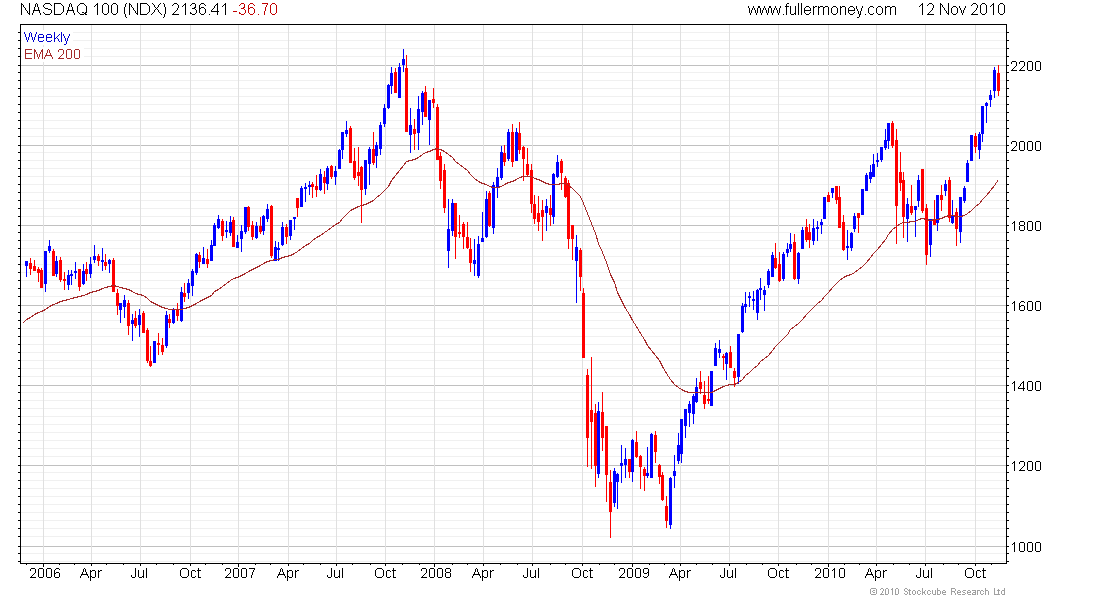
Task: Click the 2200 price axis label
Action: point(1026,66)
